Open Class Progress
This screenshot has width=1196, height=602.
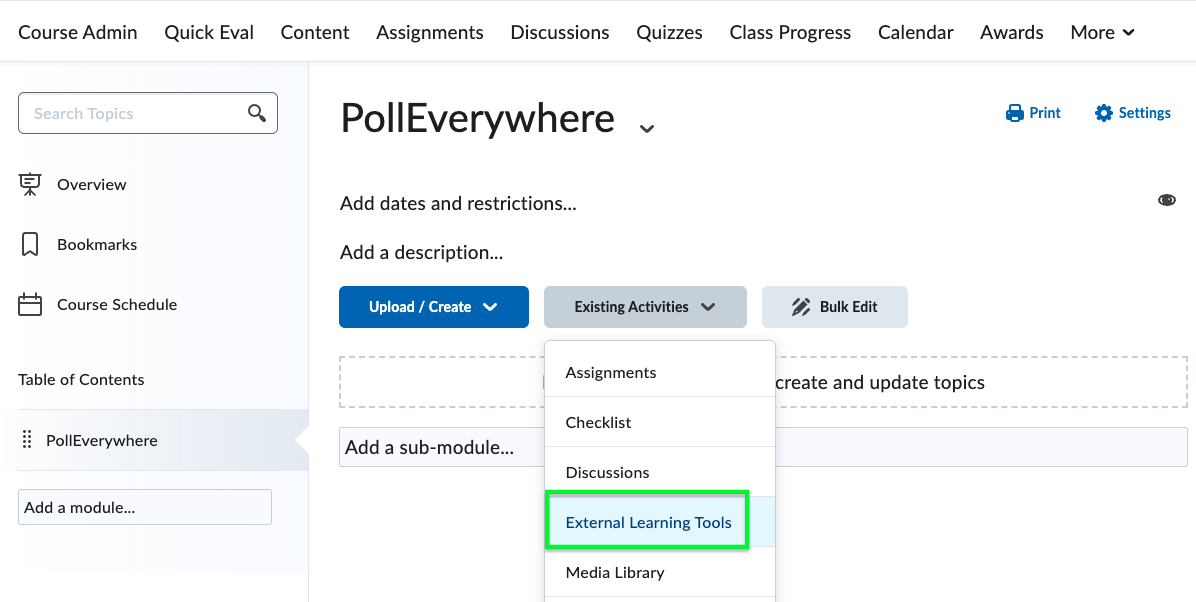tap(790, 33)
